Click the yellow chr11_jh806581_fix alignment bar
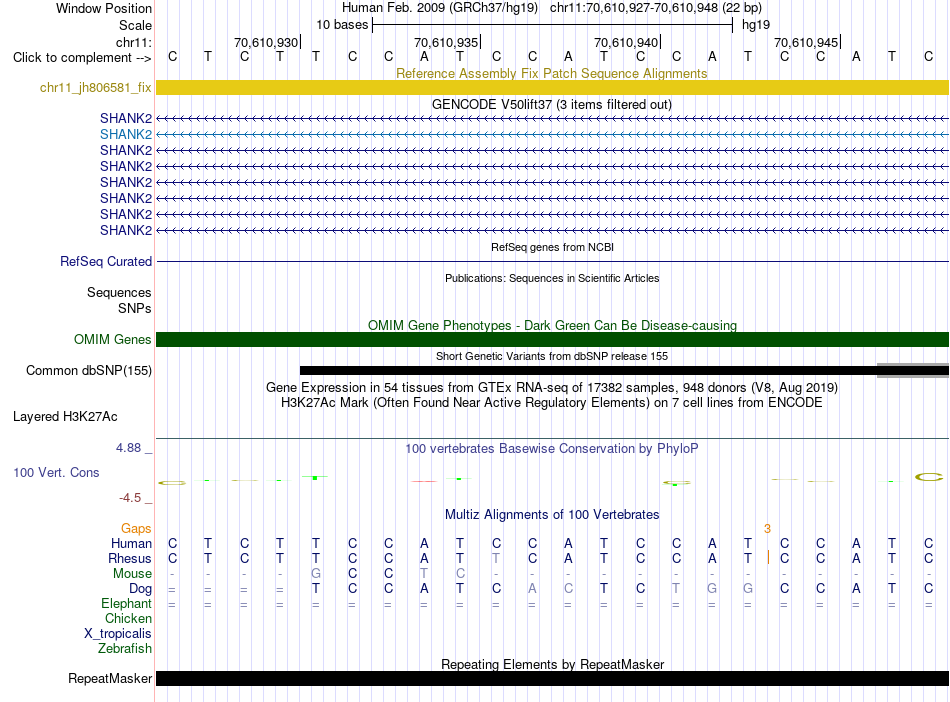The height and width of the screenshot is (702, 950). pos(552,87)
